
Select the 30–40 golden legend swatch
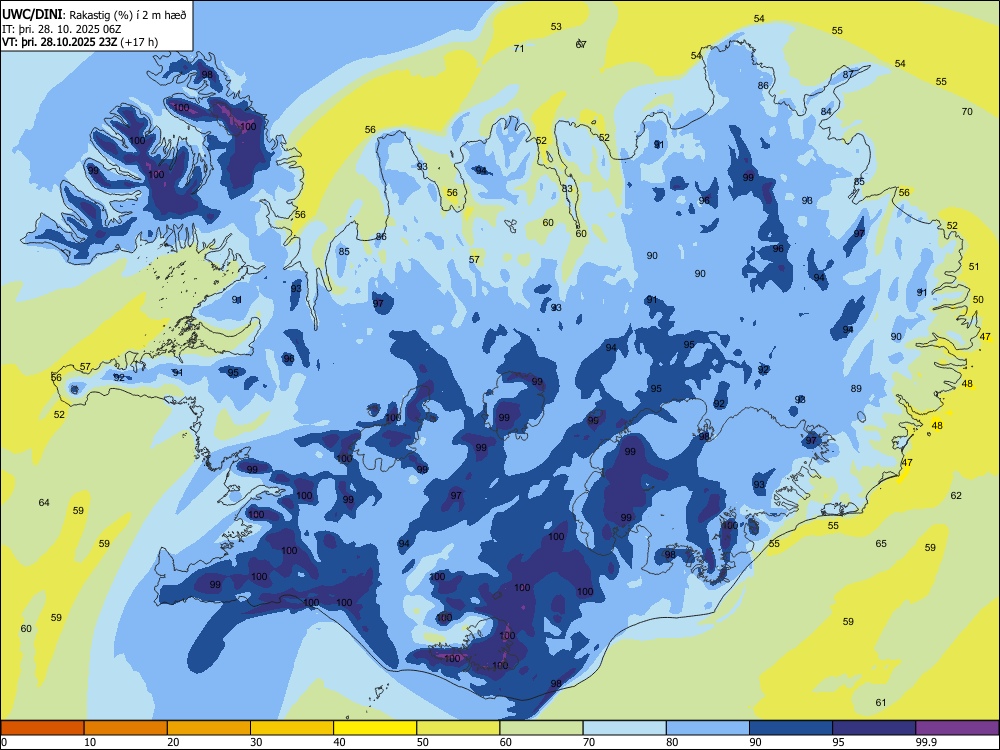292,728
